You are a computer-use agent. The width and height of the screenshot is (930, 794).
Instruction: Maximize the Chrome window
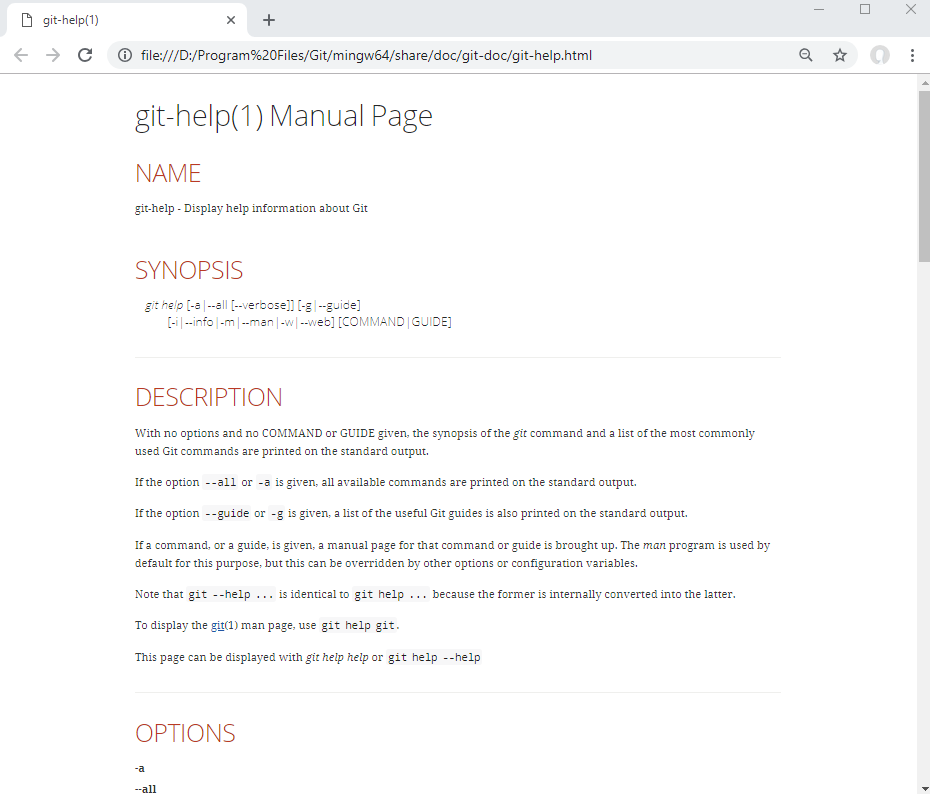[865, 10]
